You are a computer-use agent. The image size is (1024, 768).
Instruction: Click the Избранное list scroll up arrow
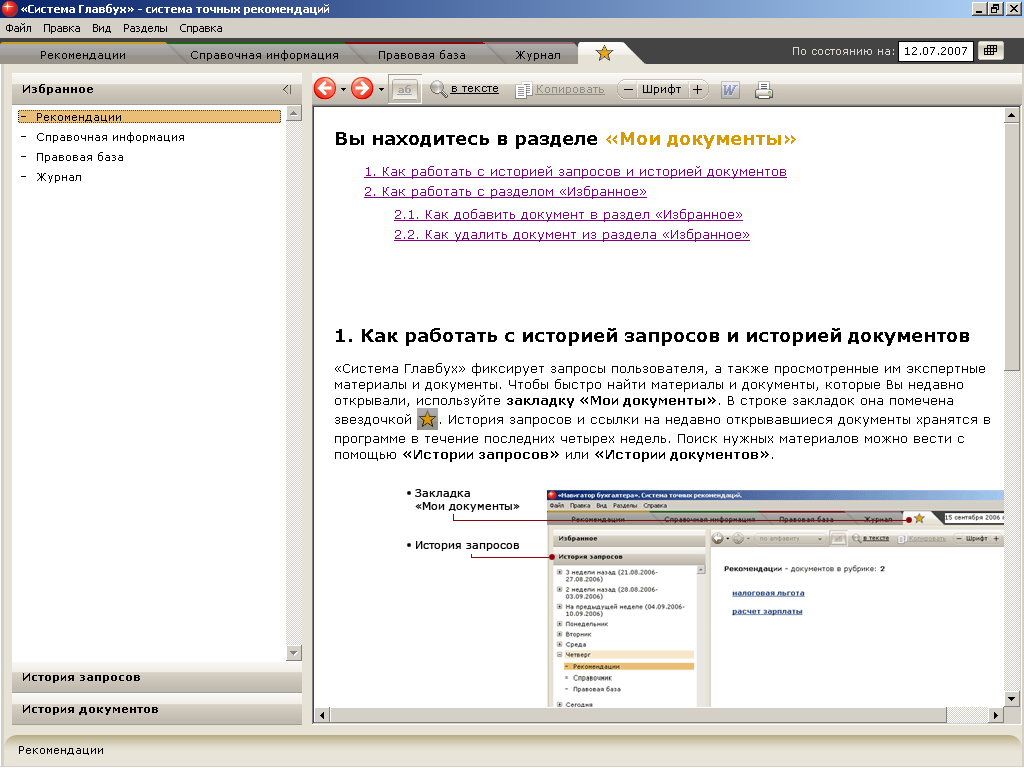(294, 113)
